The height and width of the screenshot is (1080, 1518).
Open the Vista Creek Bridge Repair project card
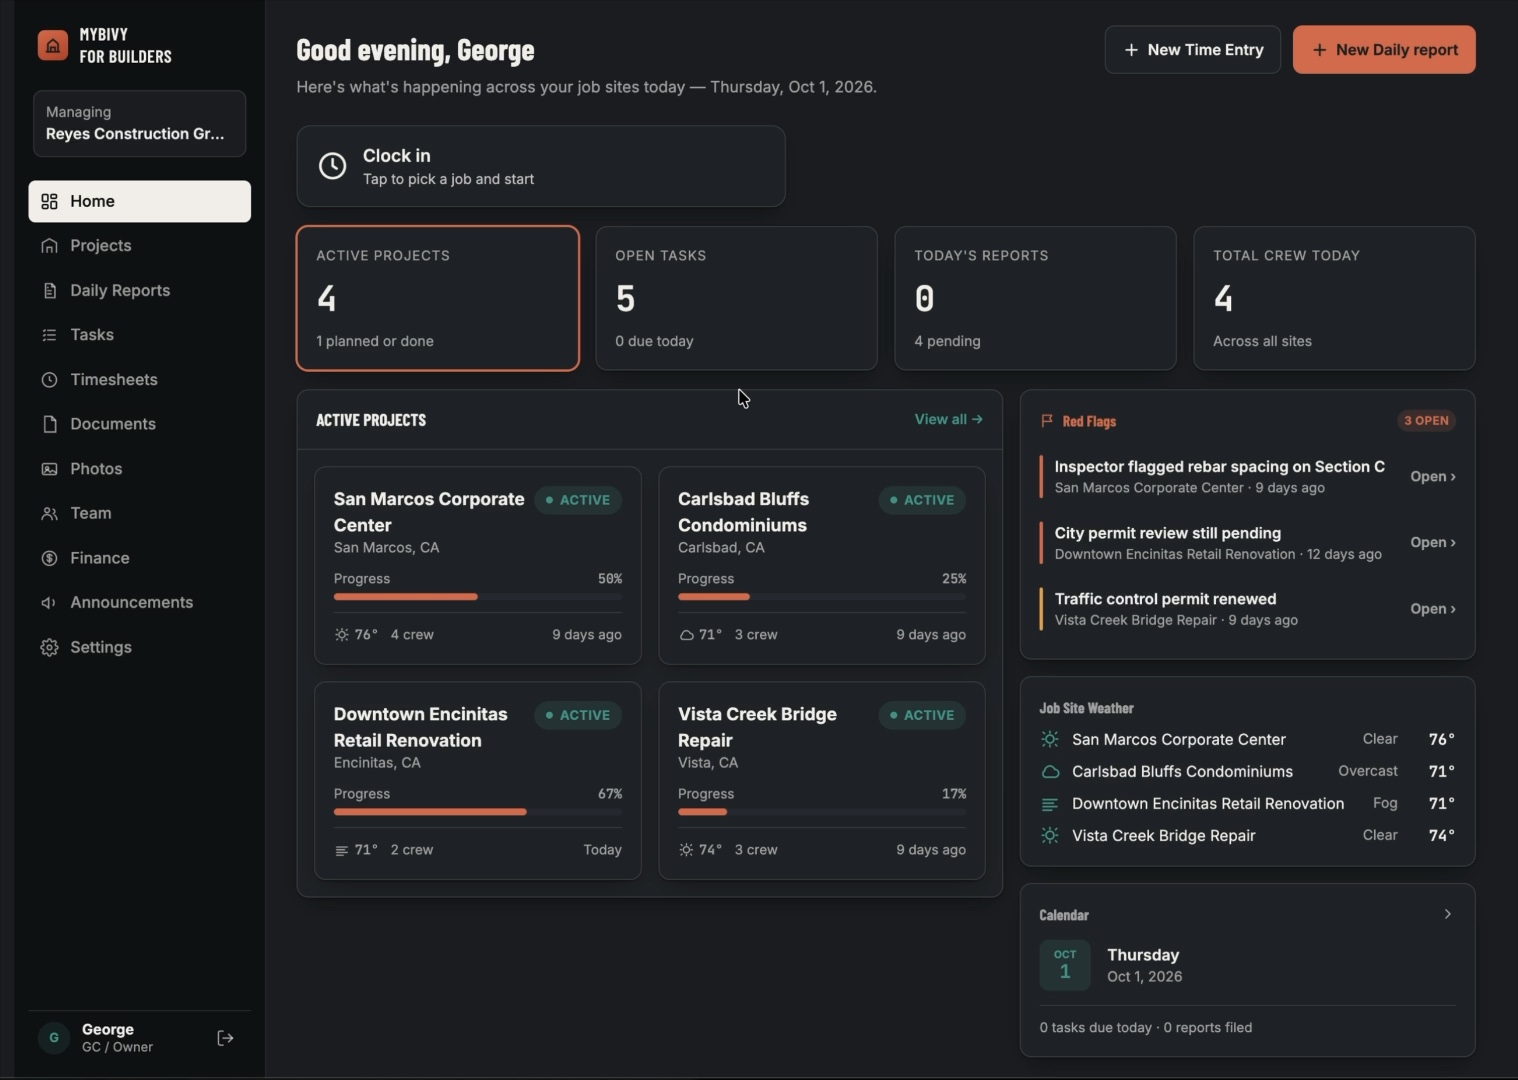pyautogui.click(x=822, y=780)
